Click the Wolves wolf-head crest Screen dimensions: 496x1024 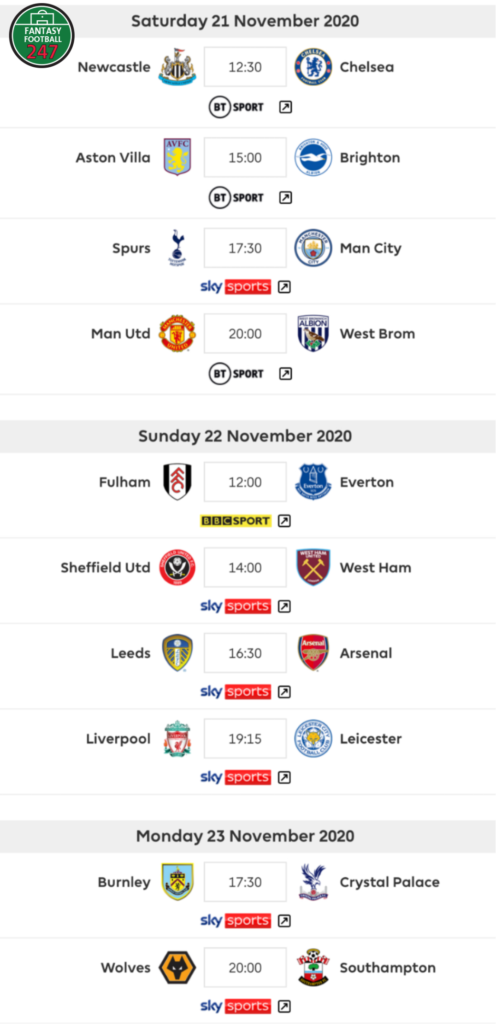(x=177, y=967)
